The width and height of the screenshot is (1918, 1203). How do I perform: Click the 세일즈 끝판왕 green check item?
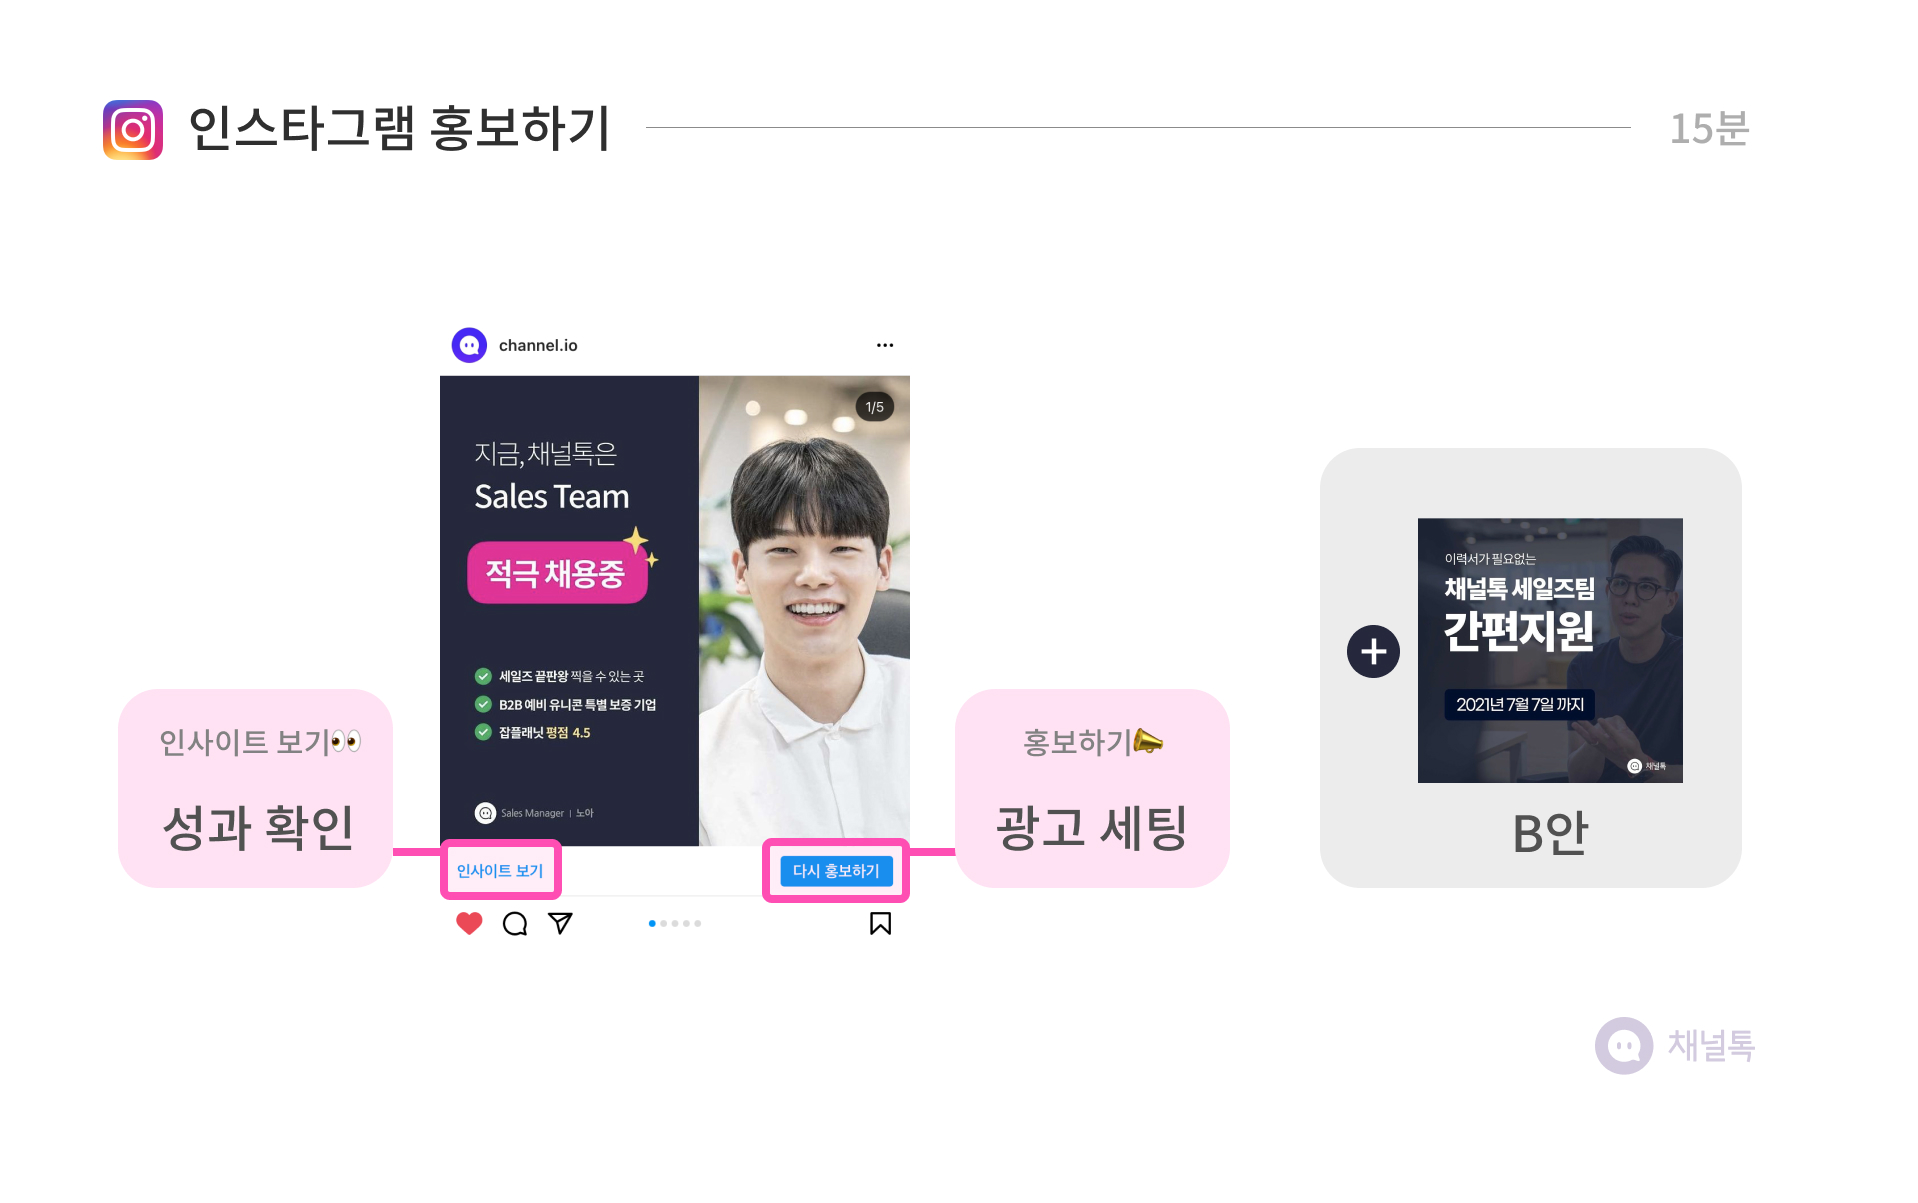[560, 676]
